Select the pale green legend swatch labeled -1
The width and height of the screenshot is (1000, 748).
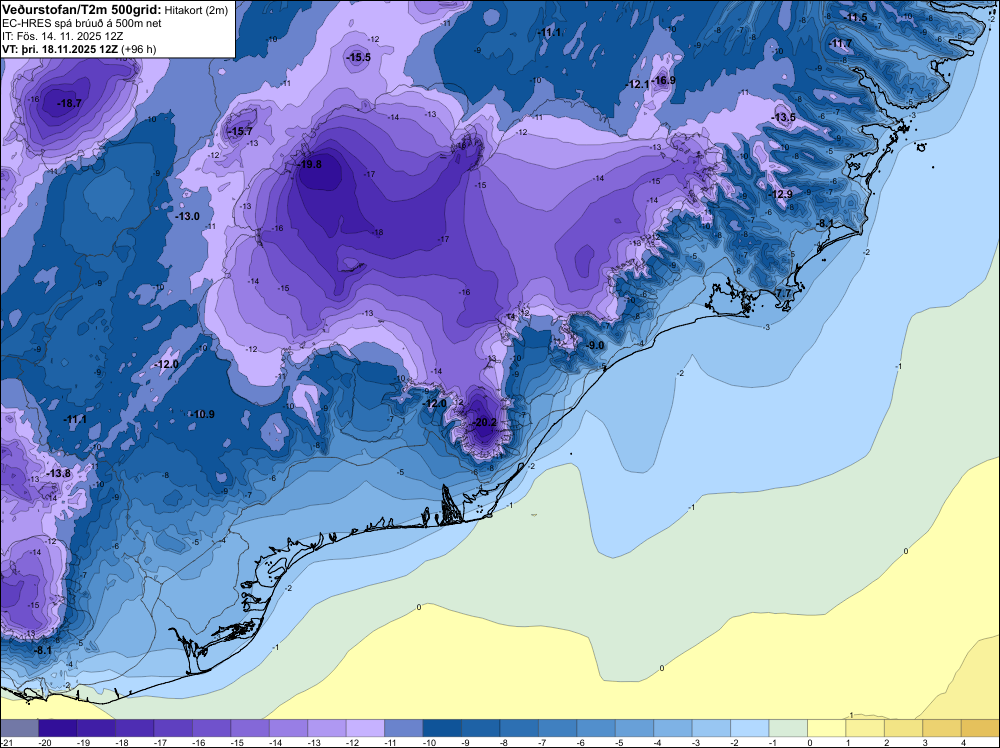coord(788,728)
